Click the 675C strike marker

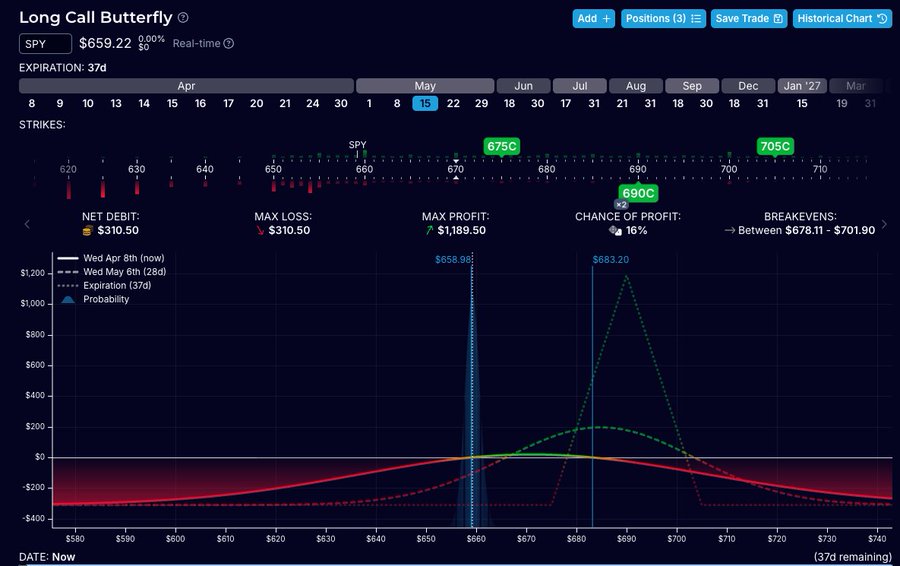(501, 146)
